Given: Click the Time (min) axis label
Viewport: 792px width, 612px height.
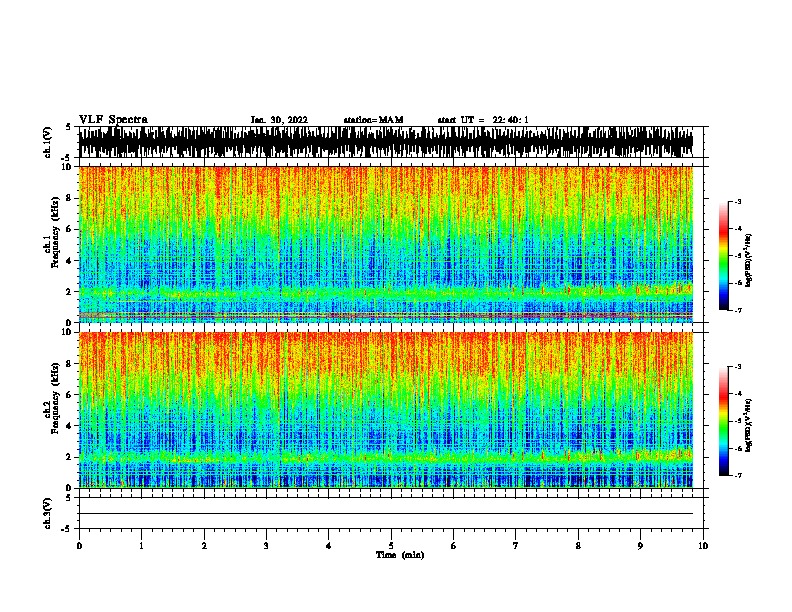Looking at the screenshot, I should 400,555.
